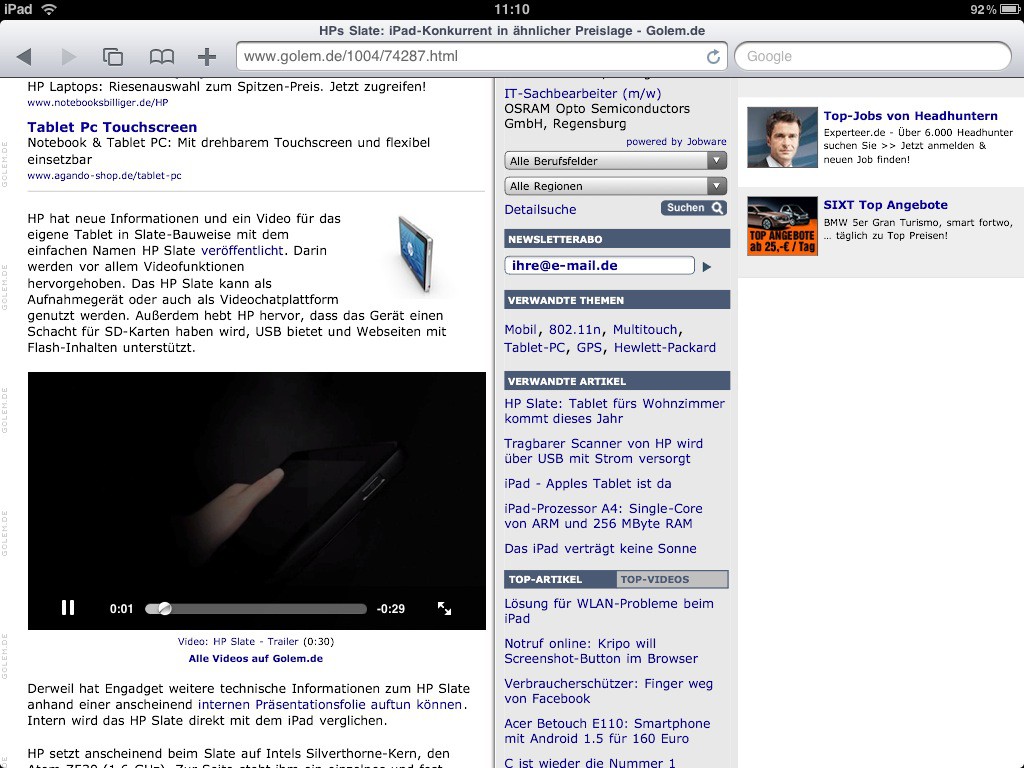
Task: Open the Alle Regionen dropdown
Action: tap(614, 186)
